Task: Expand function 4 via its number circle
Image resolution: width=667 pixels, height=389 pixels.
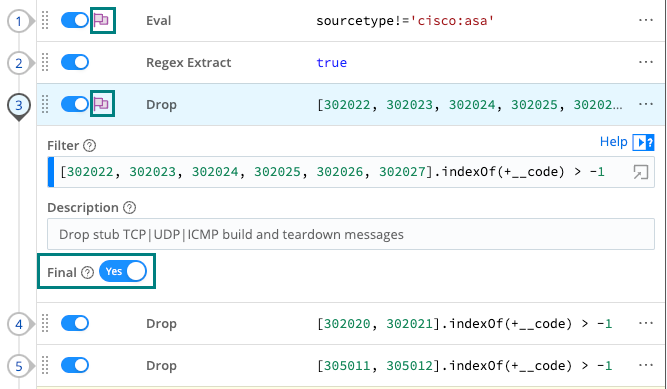Action: pos(19,324)
